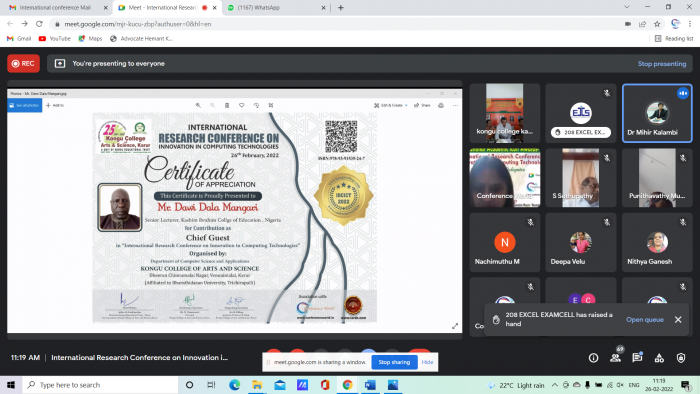The width and height of the screenshot is (700, 394).
Task: Select Dr Mihir Kalambi video tile
Action: pyautogui.click(x=657, y=113)
